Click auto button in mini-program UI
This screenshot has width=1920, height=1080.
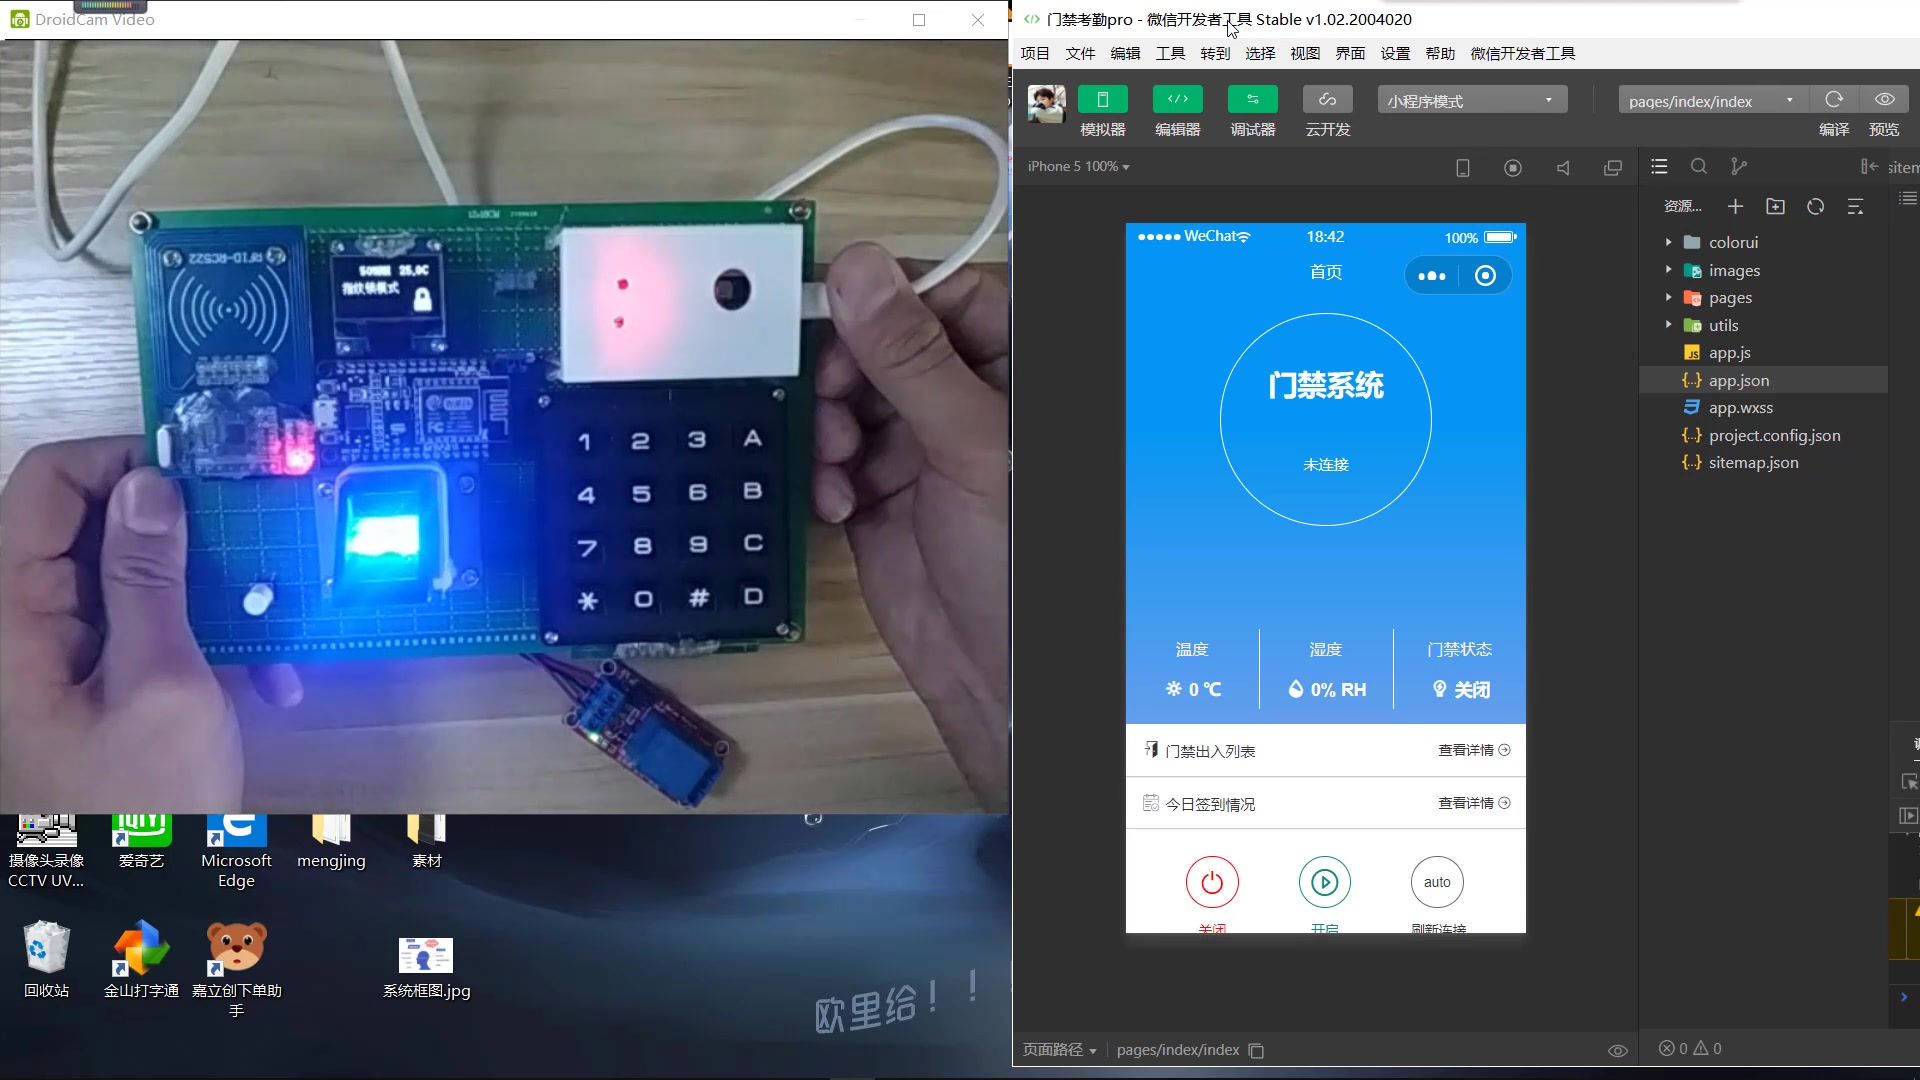1436,881
